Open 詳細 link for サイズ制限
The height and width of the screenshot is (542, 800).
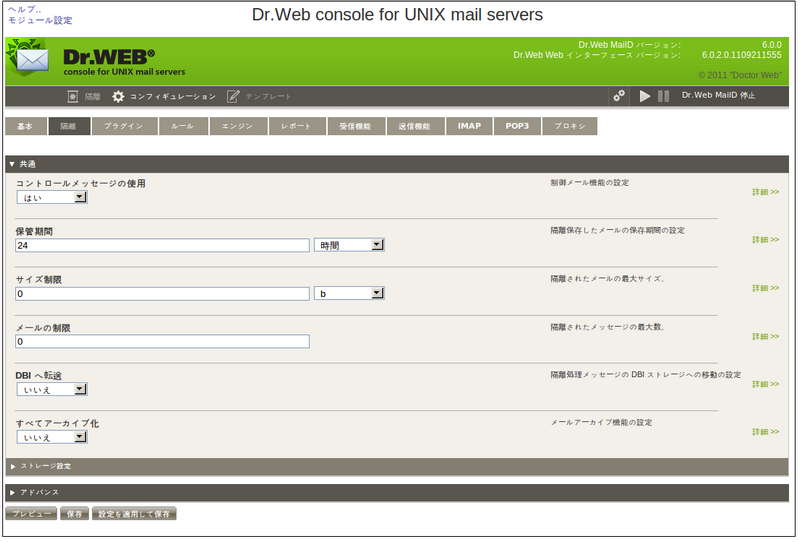[765, 288]
